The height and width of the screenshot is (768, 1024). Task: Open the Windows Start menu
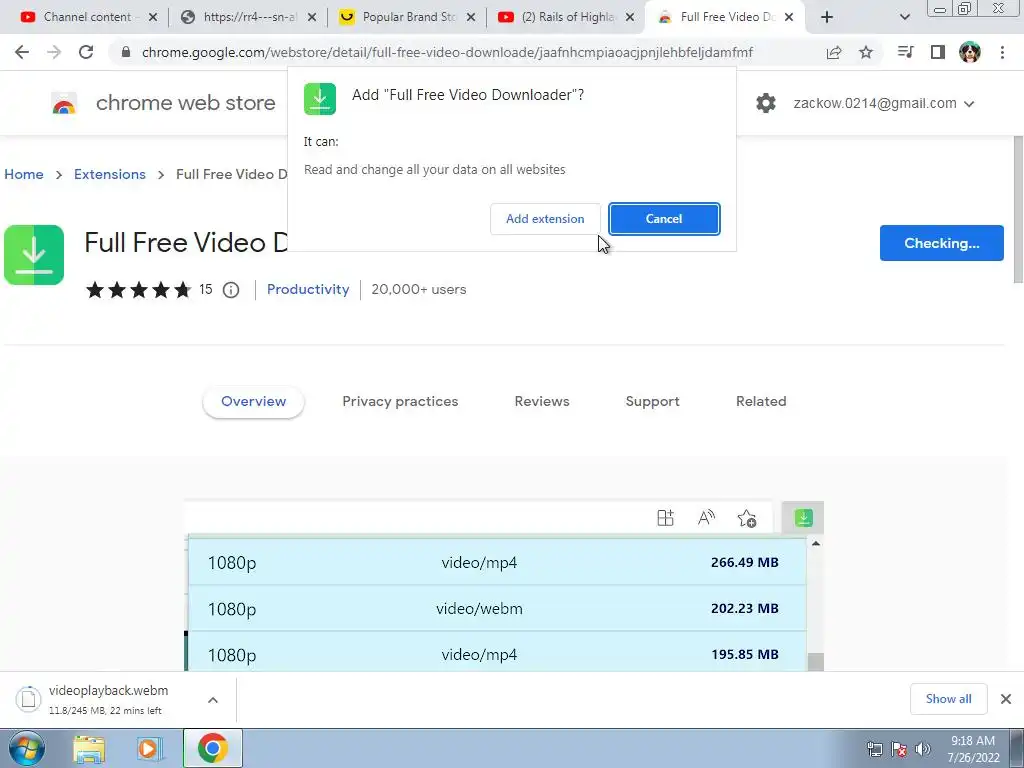27,748
